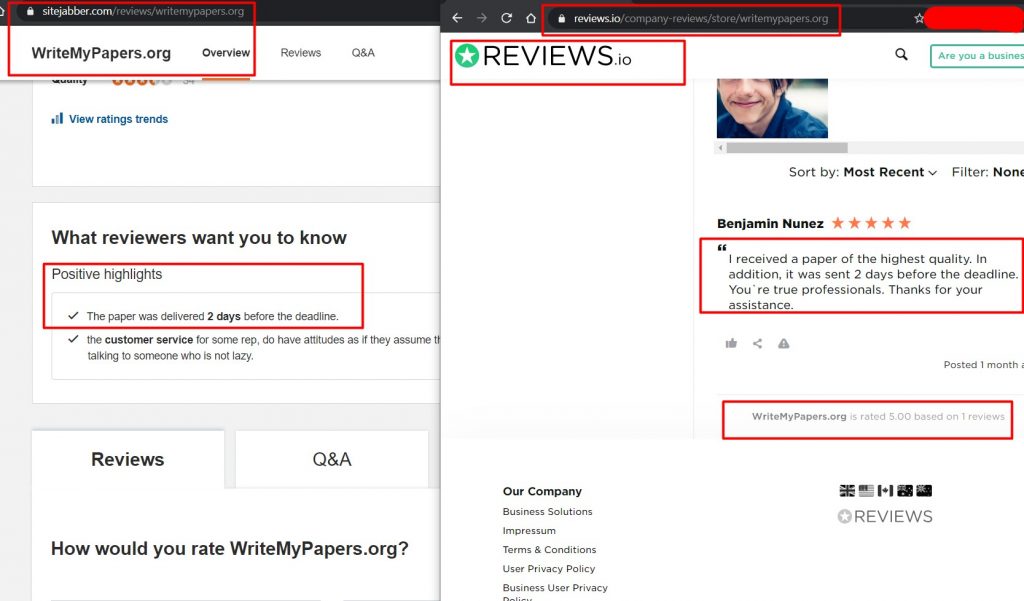Share Benjamin Nunez's review
This screenshot has width=1024, height=601.
point(757,344)
